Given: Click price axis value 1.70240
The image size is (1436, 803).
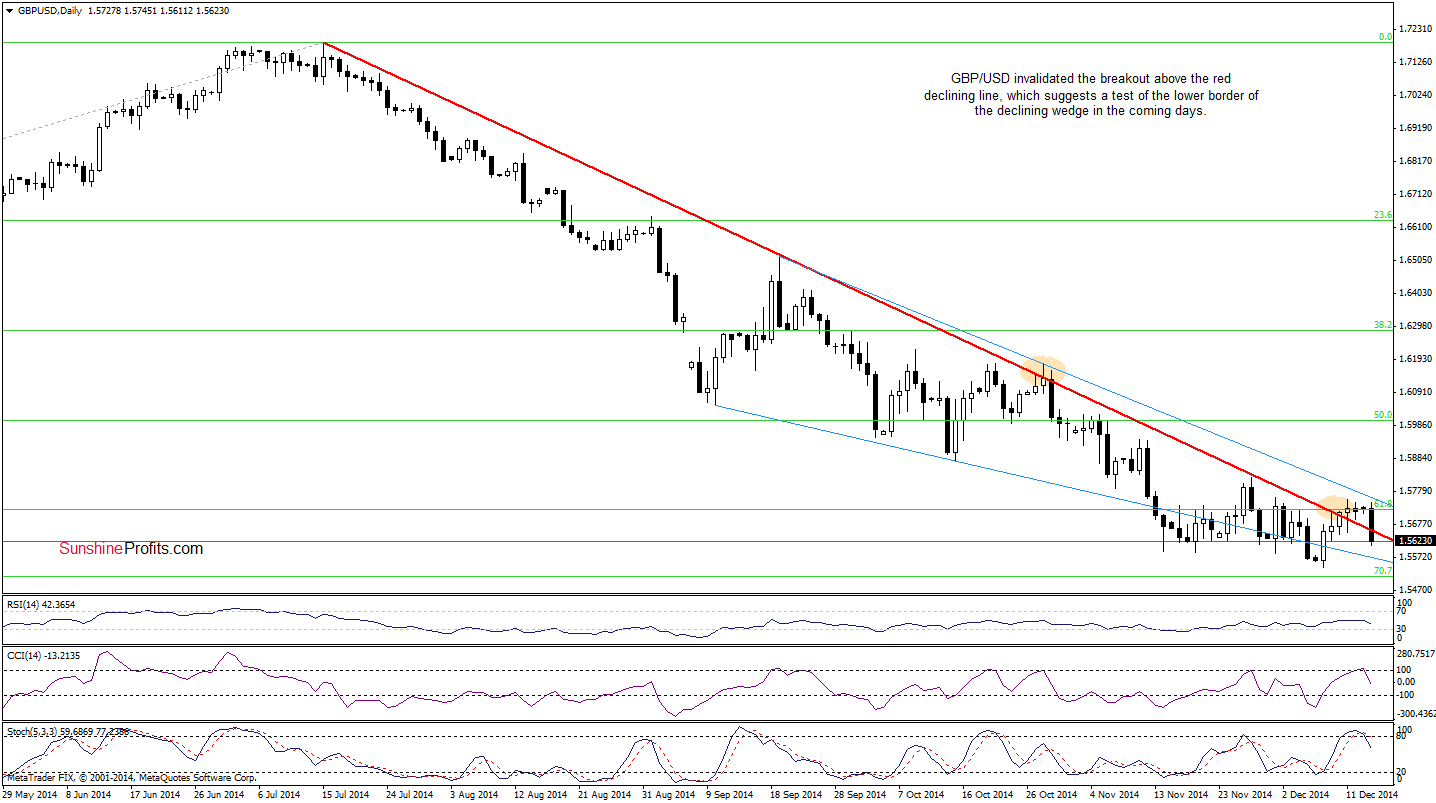Looking at the screenshot, I should 1415,95.
